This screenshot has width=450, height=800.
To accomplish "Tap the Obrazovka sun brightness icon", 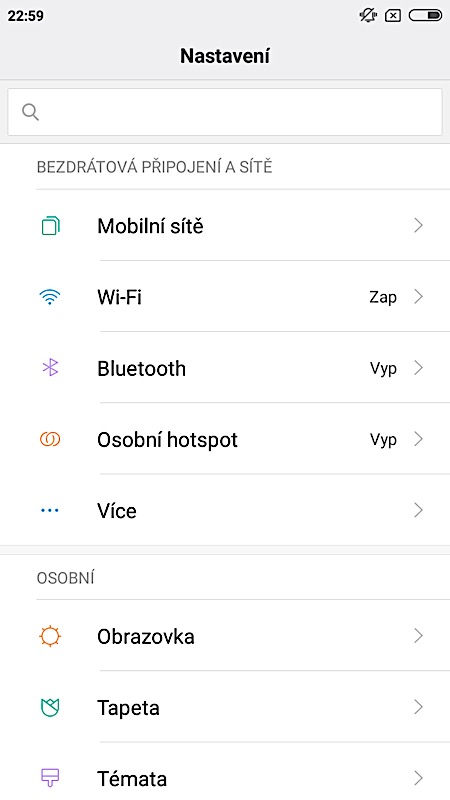I will coord(50,636).
